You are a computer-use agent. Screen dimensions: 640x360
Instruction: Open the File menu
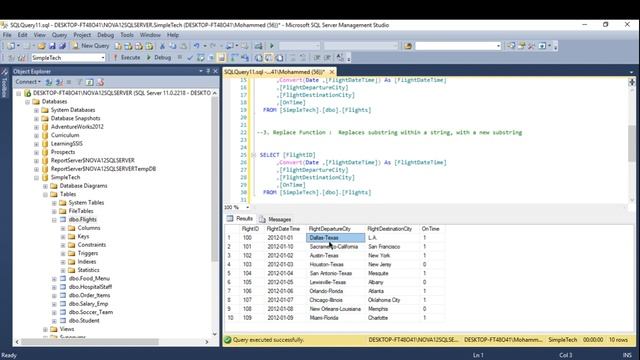coord(7,35)
